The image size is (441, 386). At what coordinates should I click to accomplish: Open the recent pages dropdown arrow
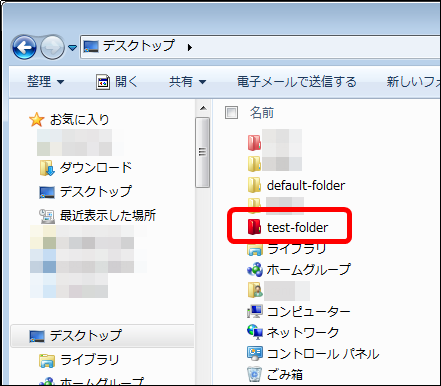coord(72,48)
